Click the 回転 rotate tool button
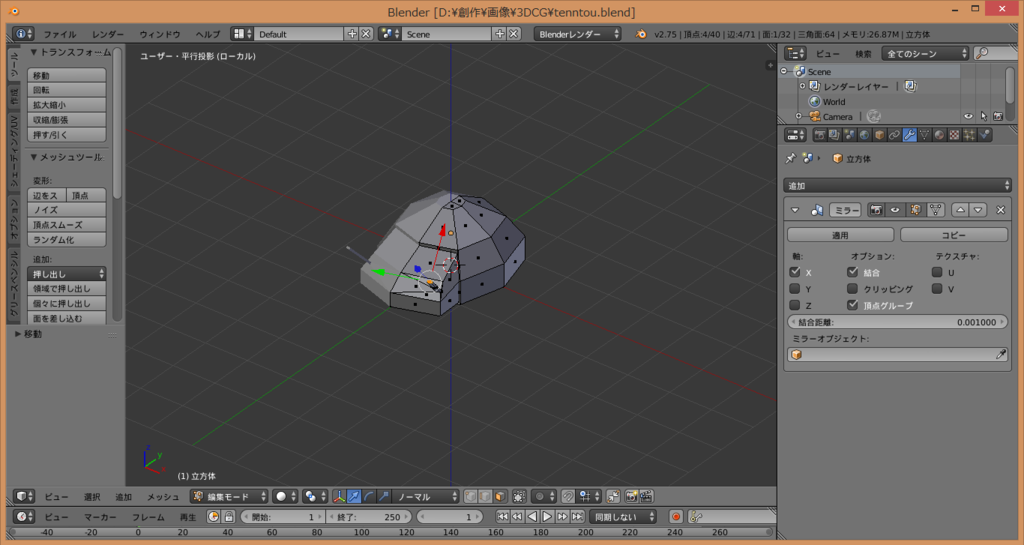This screenshot has width=1024, height=545. coord(67,90)
